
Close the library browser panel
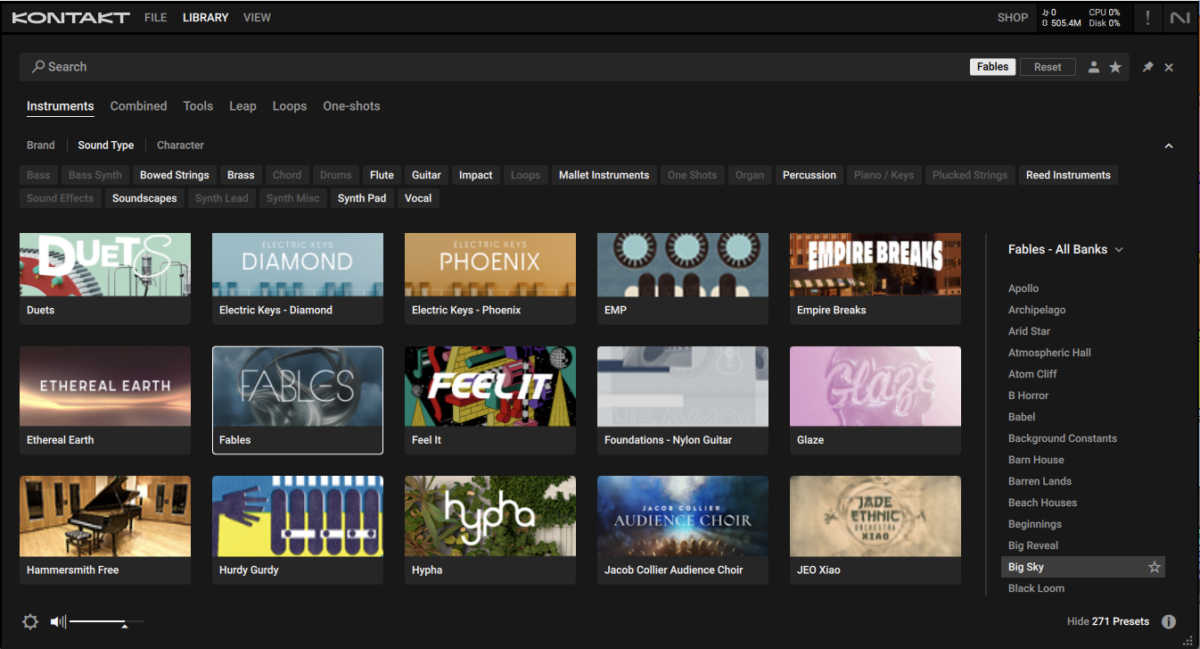[1169, 67]
